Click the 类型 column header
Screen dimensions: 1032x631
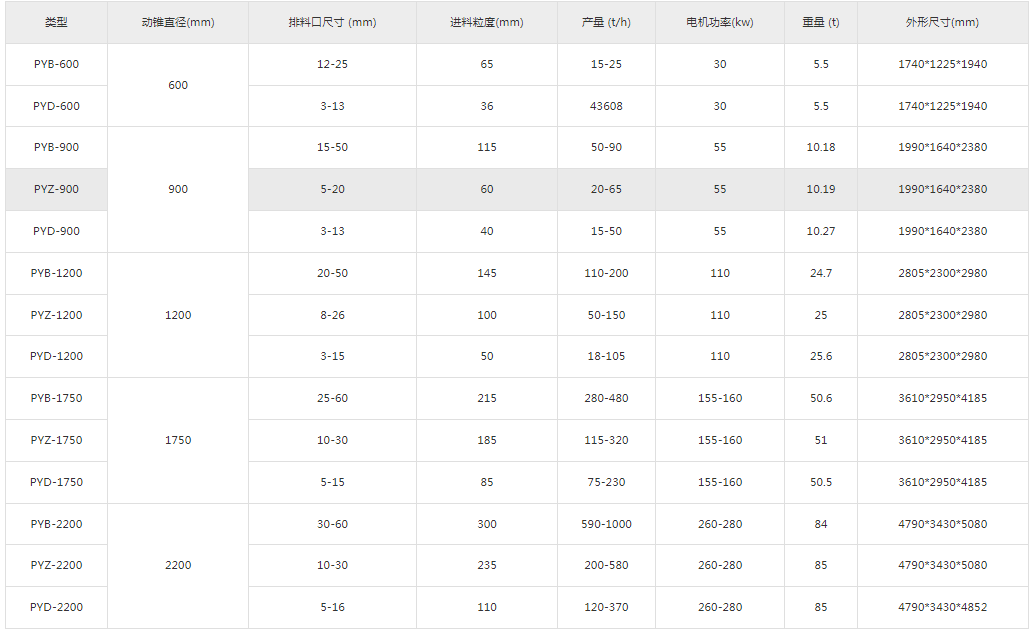click(x=56, y=22)
